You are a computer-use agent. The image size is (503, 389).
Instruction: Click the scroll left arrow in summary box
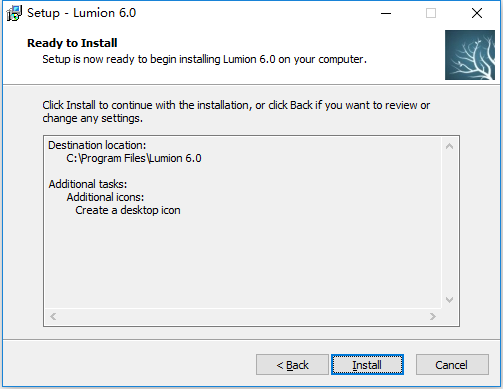point(53,316)
